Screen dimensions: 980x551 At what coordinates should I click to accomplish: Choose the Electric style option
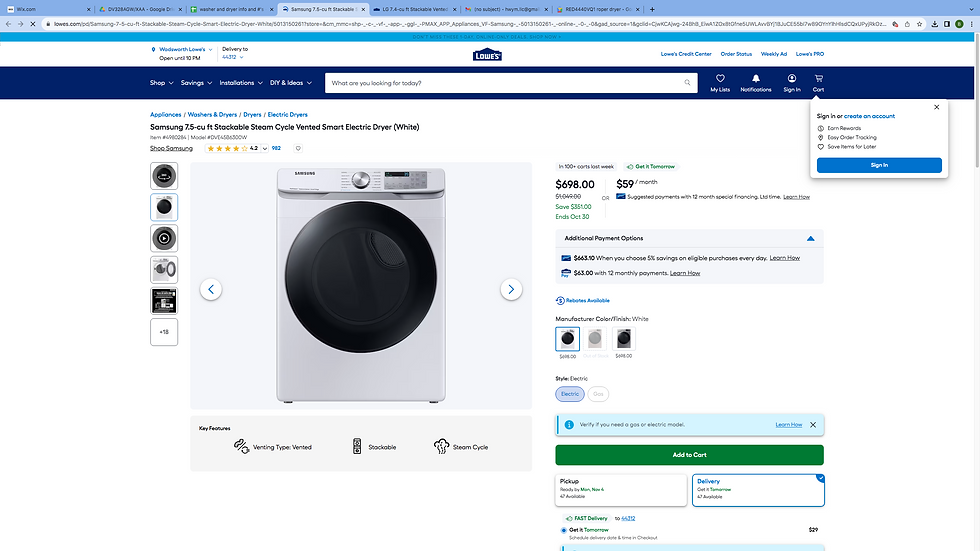tap(570, 394)
